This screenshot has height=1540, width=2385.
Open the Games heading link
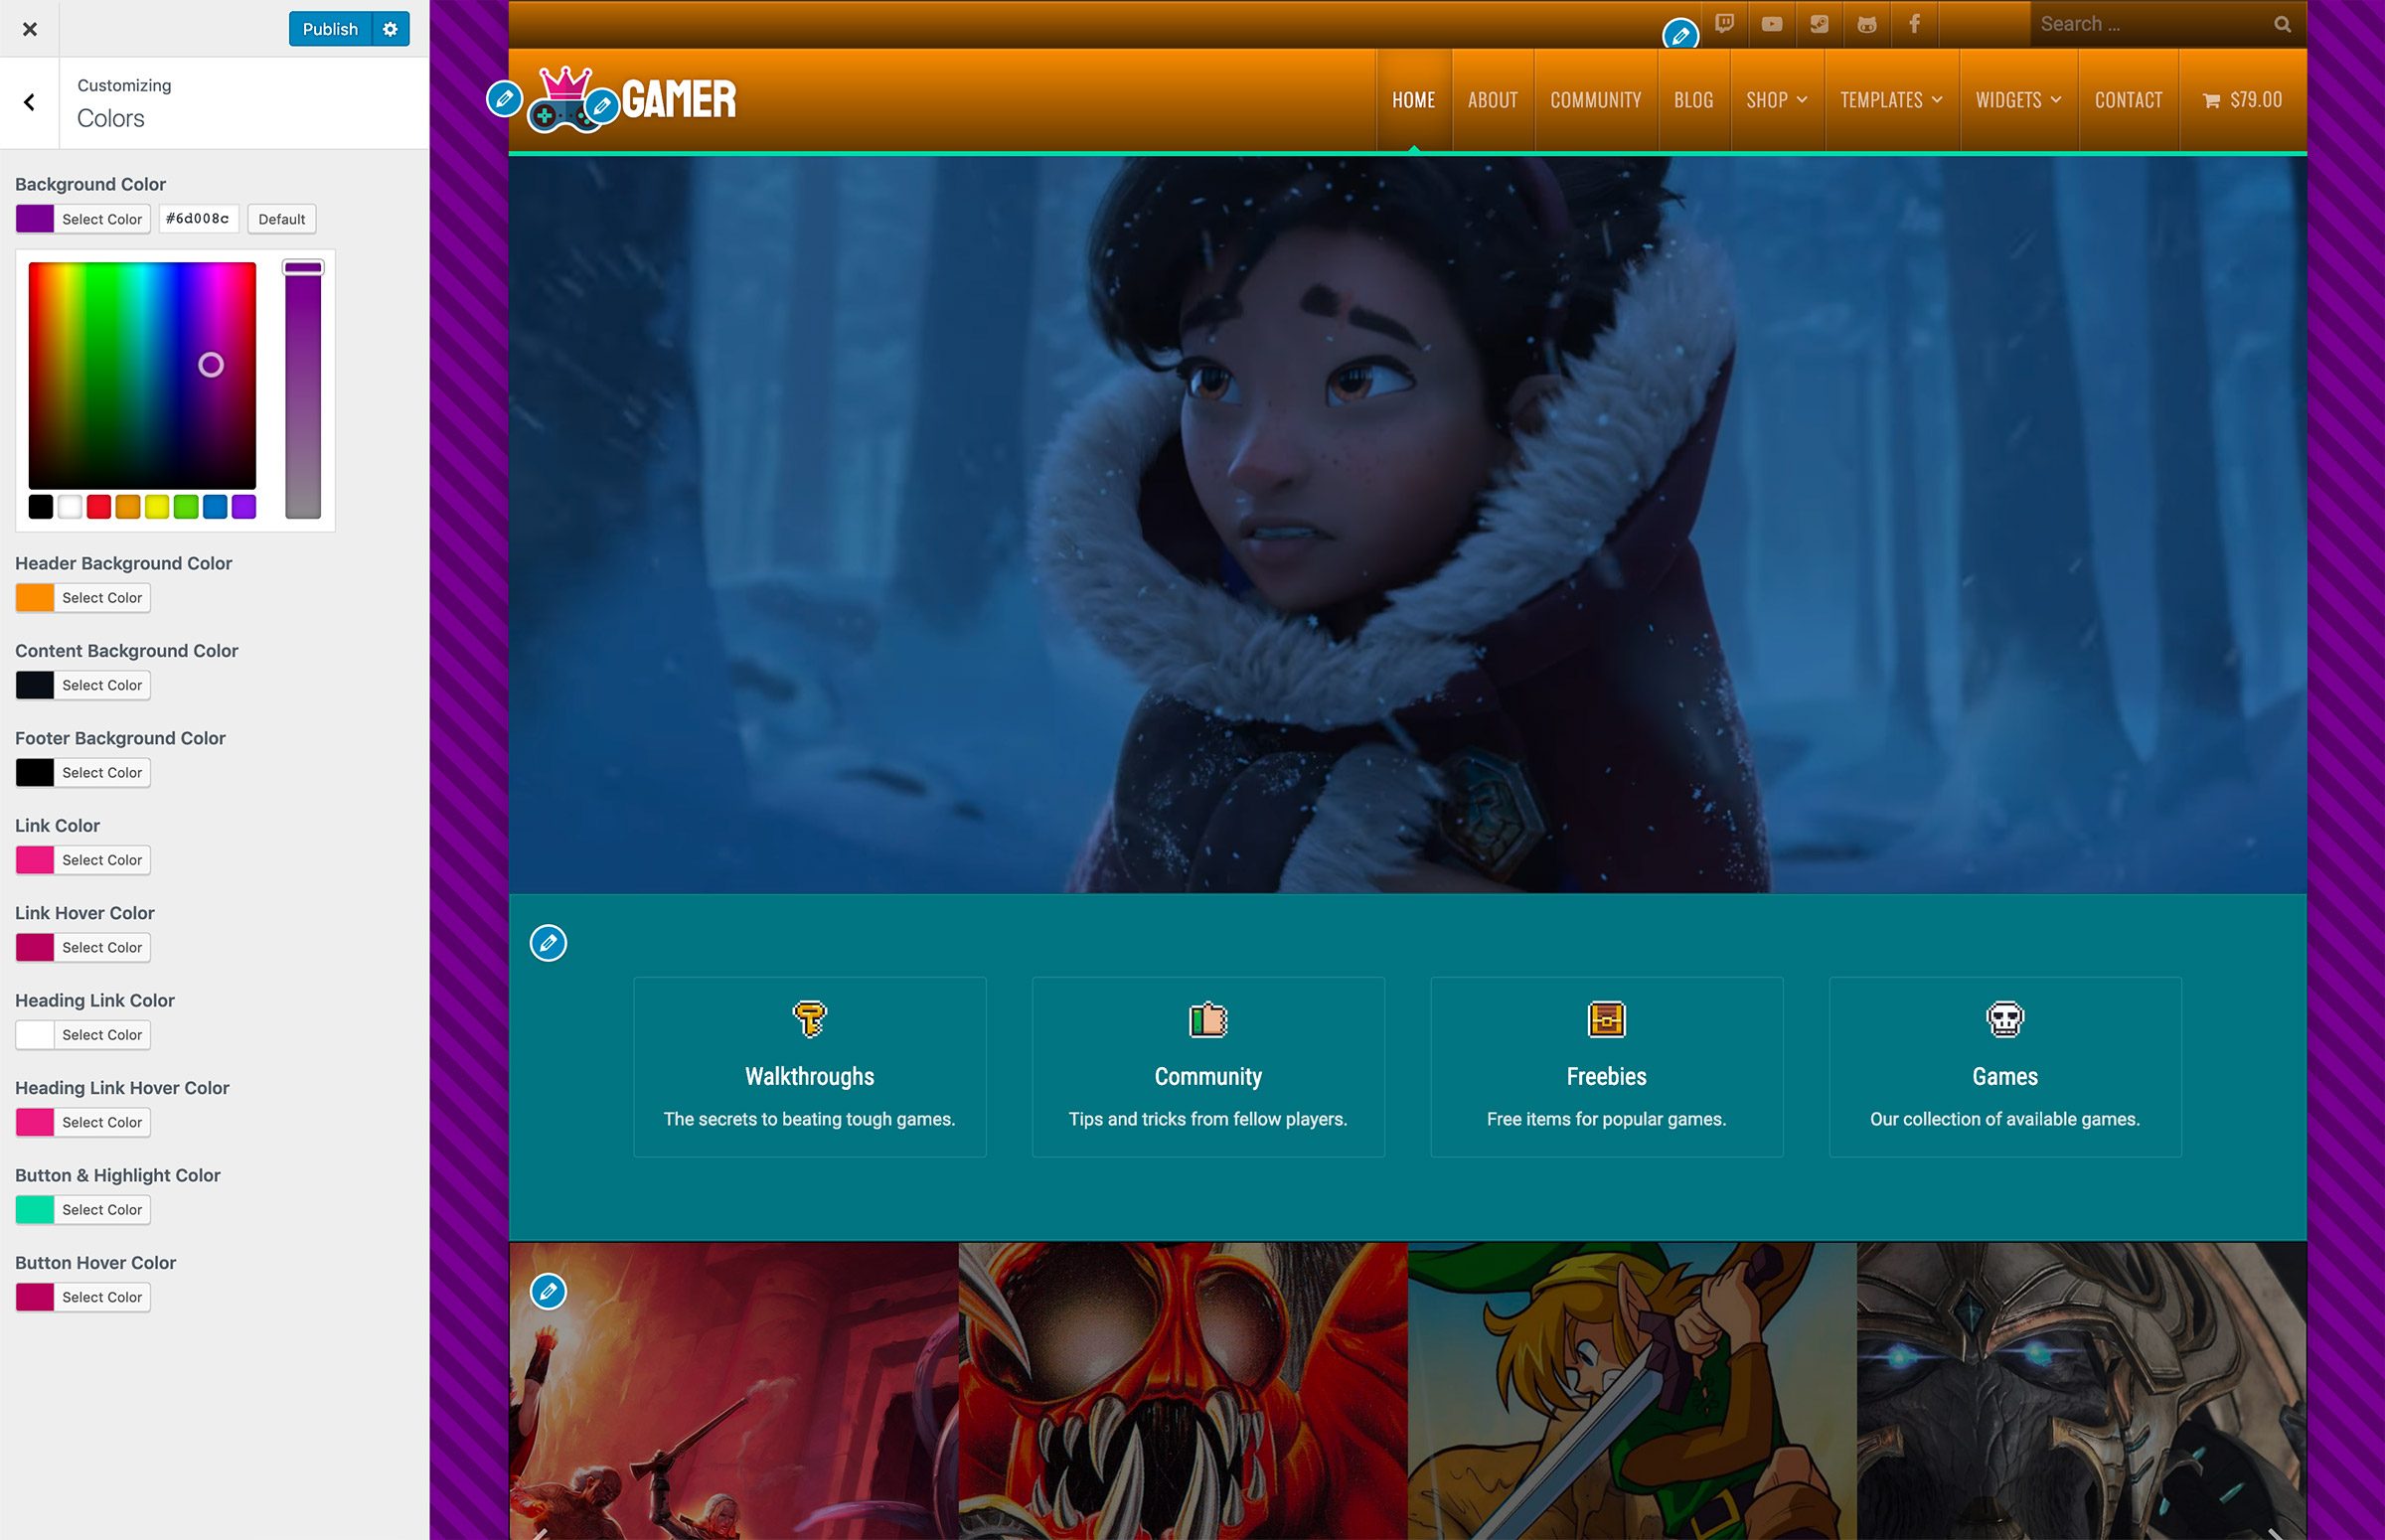(x=2005, y=1077)
